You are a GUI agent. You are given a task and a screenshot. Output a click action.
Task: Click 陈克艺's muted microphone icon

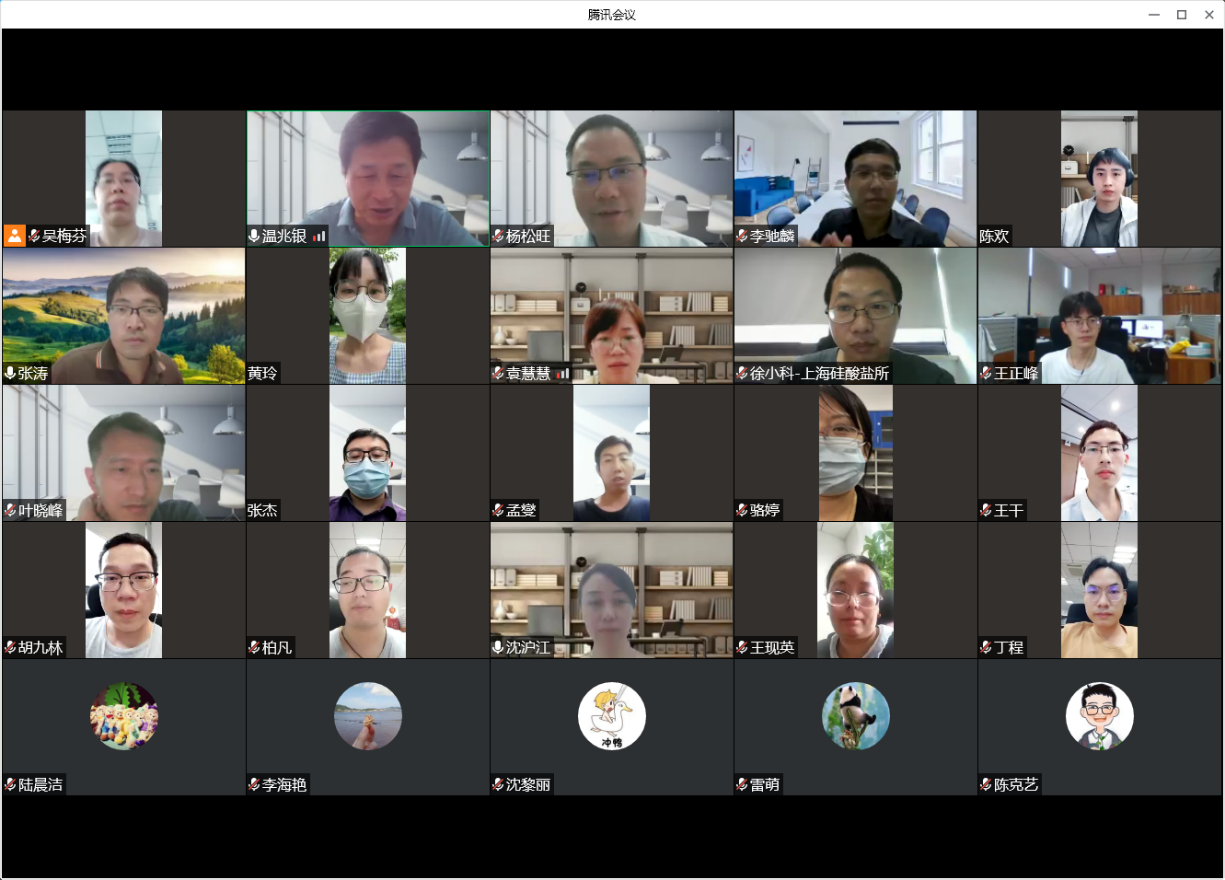coord(986,785)
